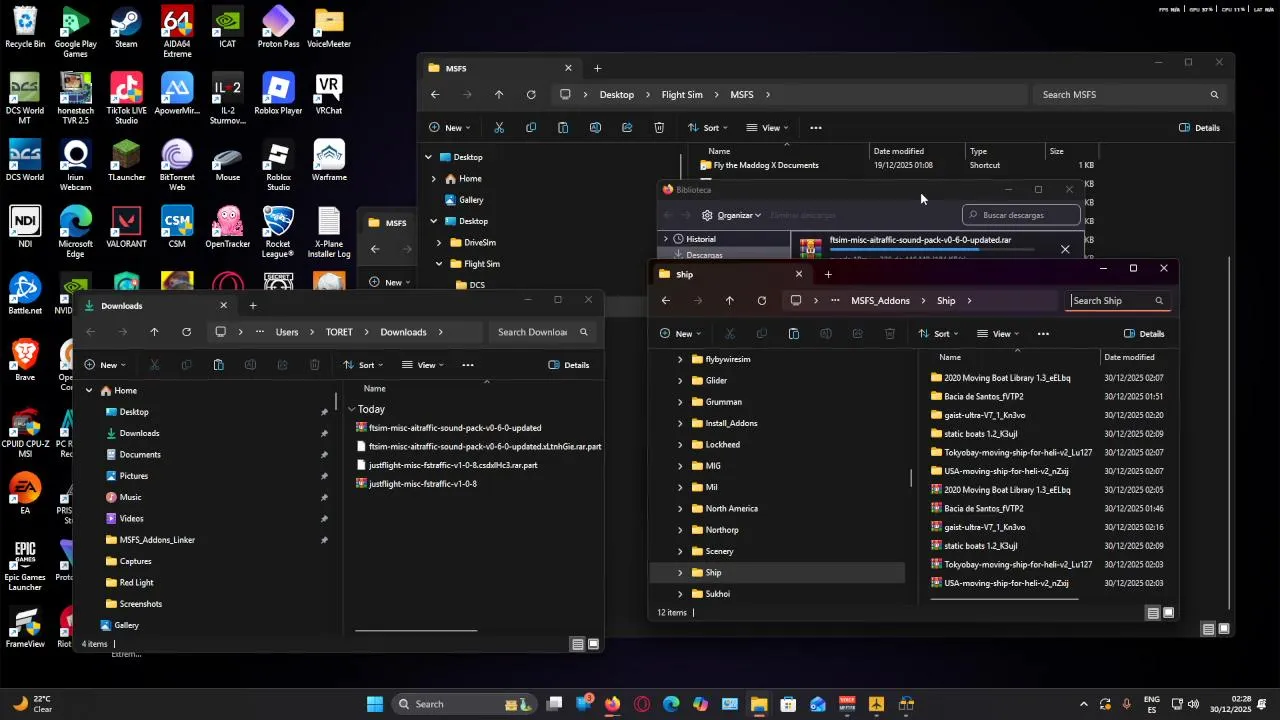The width and height of the screenshot is (1280, 720).
Task: Unpin Desktop from Downloads window Quick access
Action: coord(324,412)
